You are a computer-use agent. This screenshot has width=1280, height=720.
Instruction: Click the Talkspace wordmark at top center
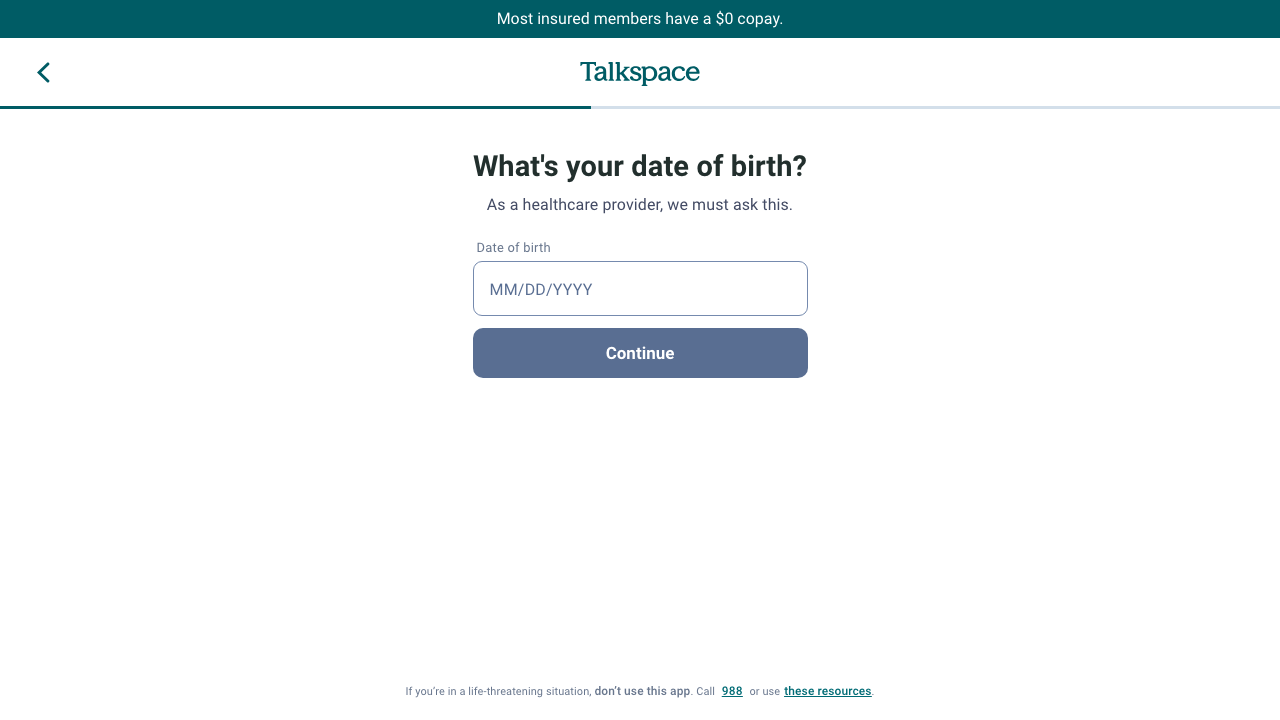click(x=639, y=71)
